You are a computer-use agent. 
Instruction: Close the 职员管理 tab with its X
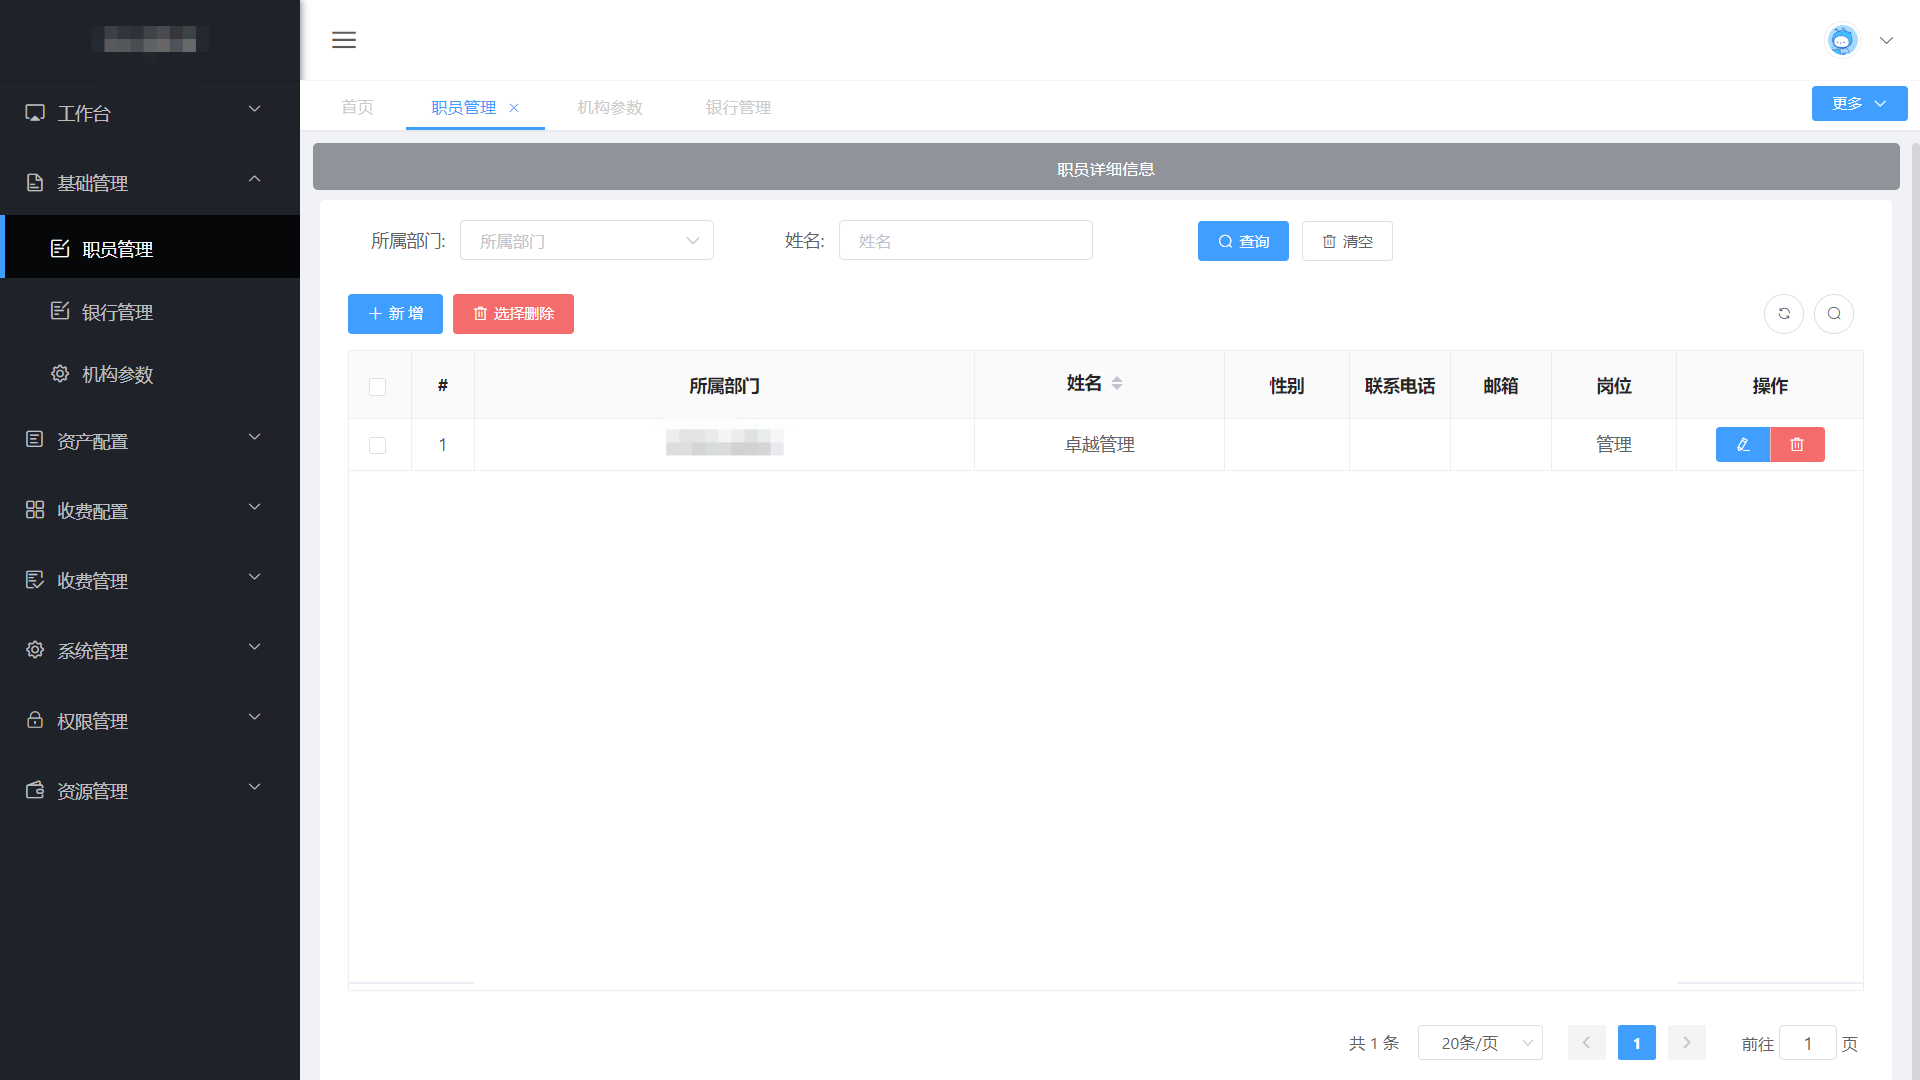514,108
